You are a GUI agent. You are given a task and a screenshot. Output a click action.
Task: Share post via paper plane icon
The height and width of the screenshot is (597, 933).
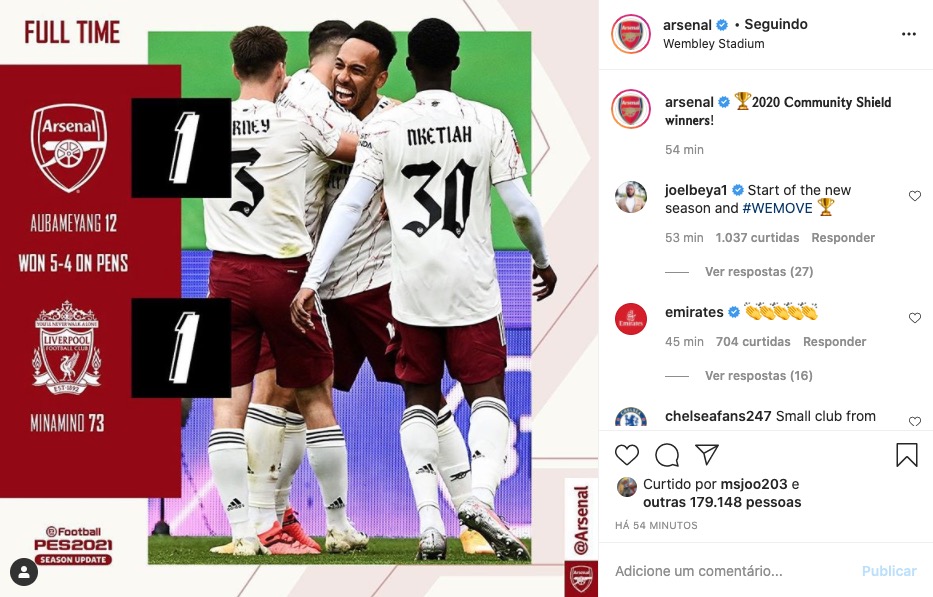point(707,455)
